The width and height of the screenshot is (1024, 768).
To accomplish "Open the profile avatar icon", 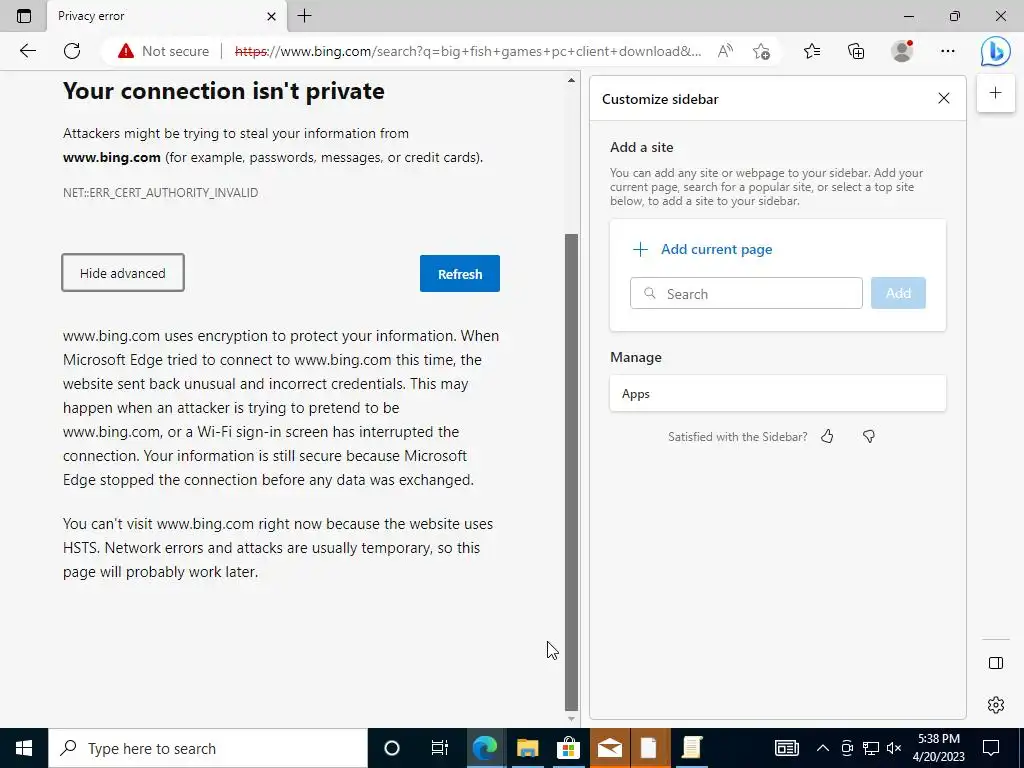I will coord(902,51).
